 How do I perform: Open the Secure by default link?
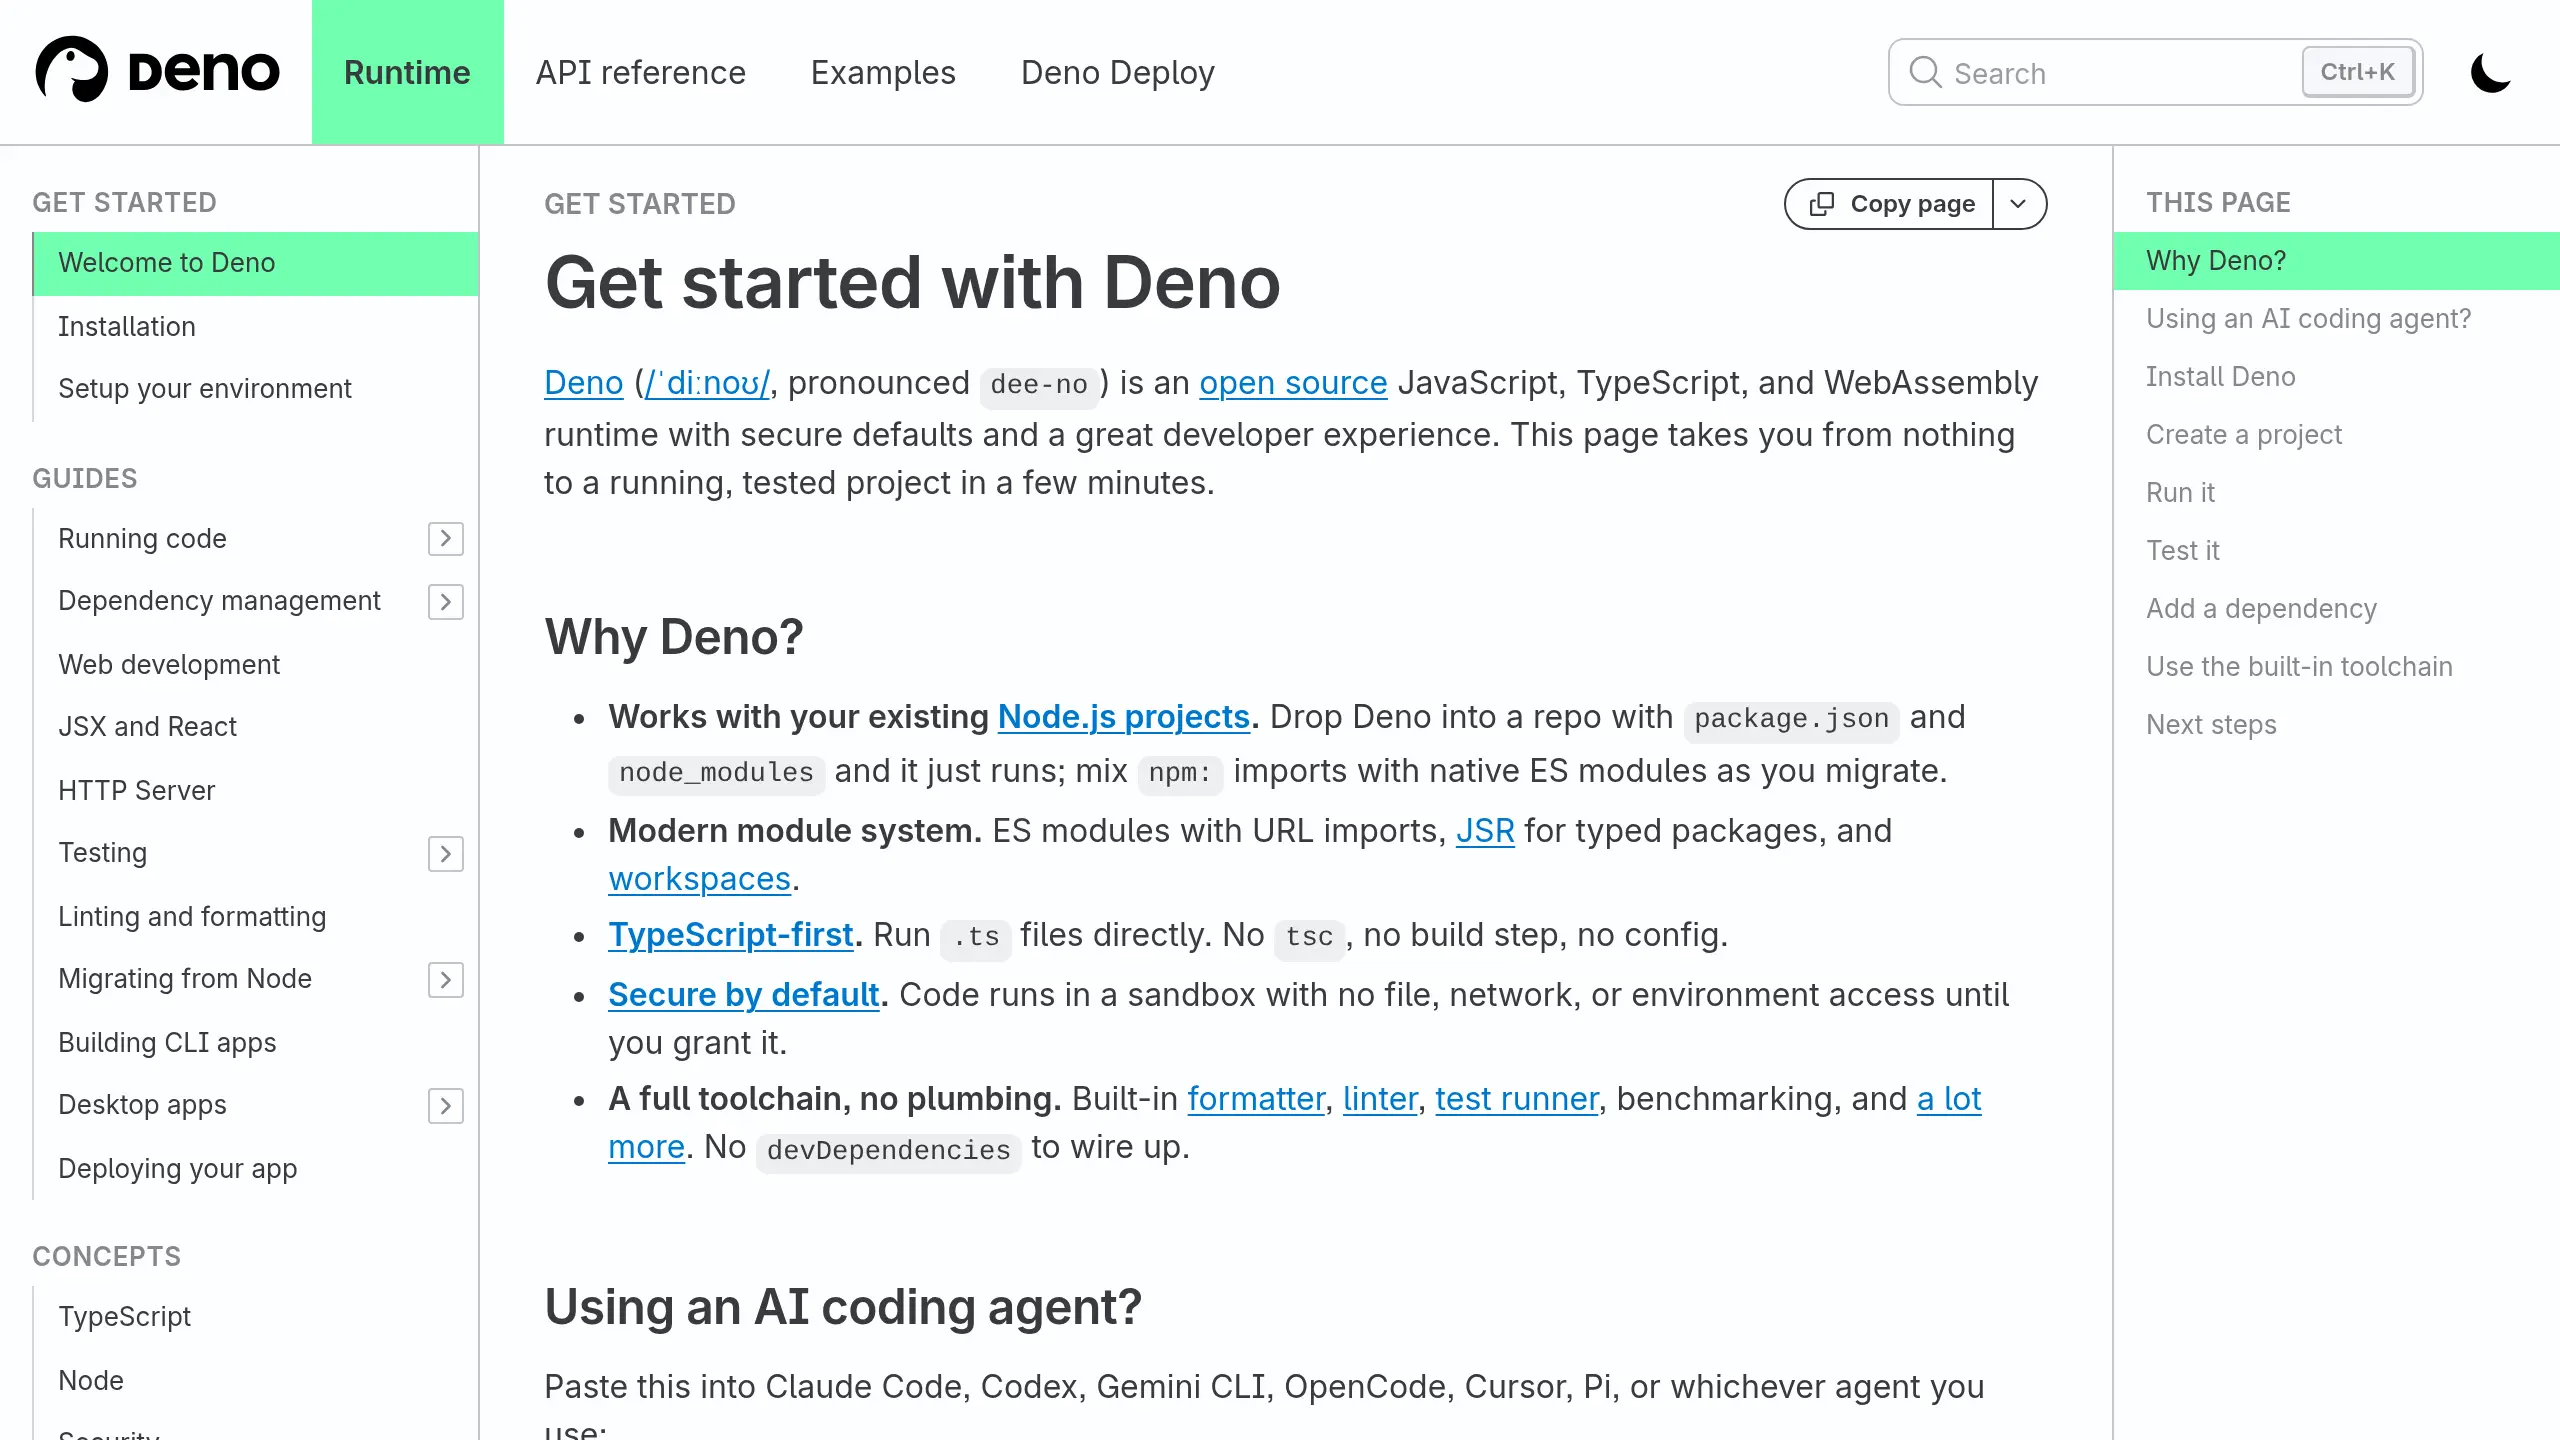(x=744, y=995)
